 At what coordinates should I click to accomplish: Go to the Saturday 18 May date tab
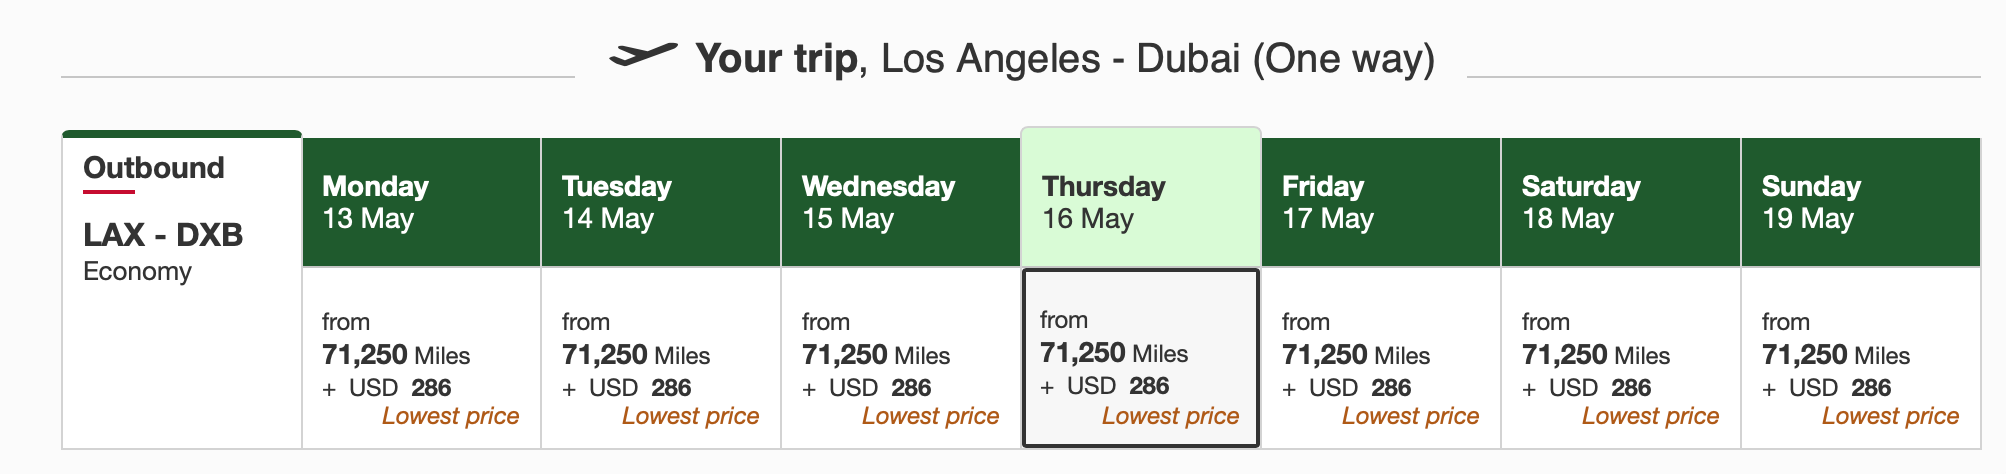[x=1621, y=202]
